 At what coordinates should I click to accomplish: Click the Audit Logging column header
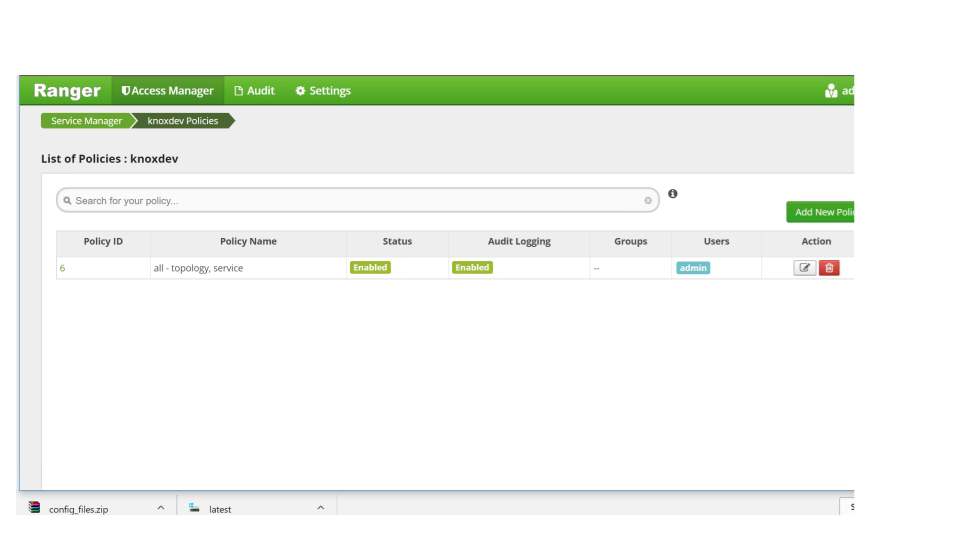(x=519, y=241)
